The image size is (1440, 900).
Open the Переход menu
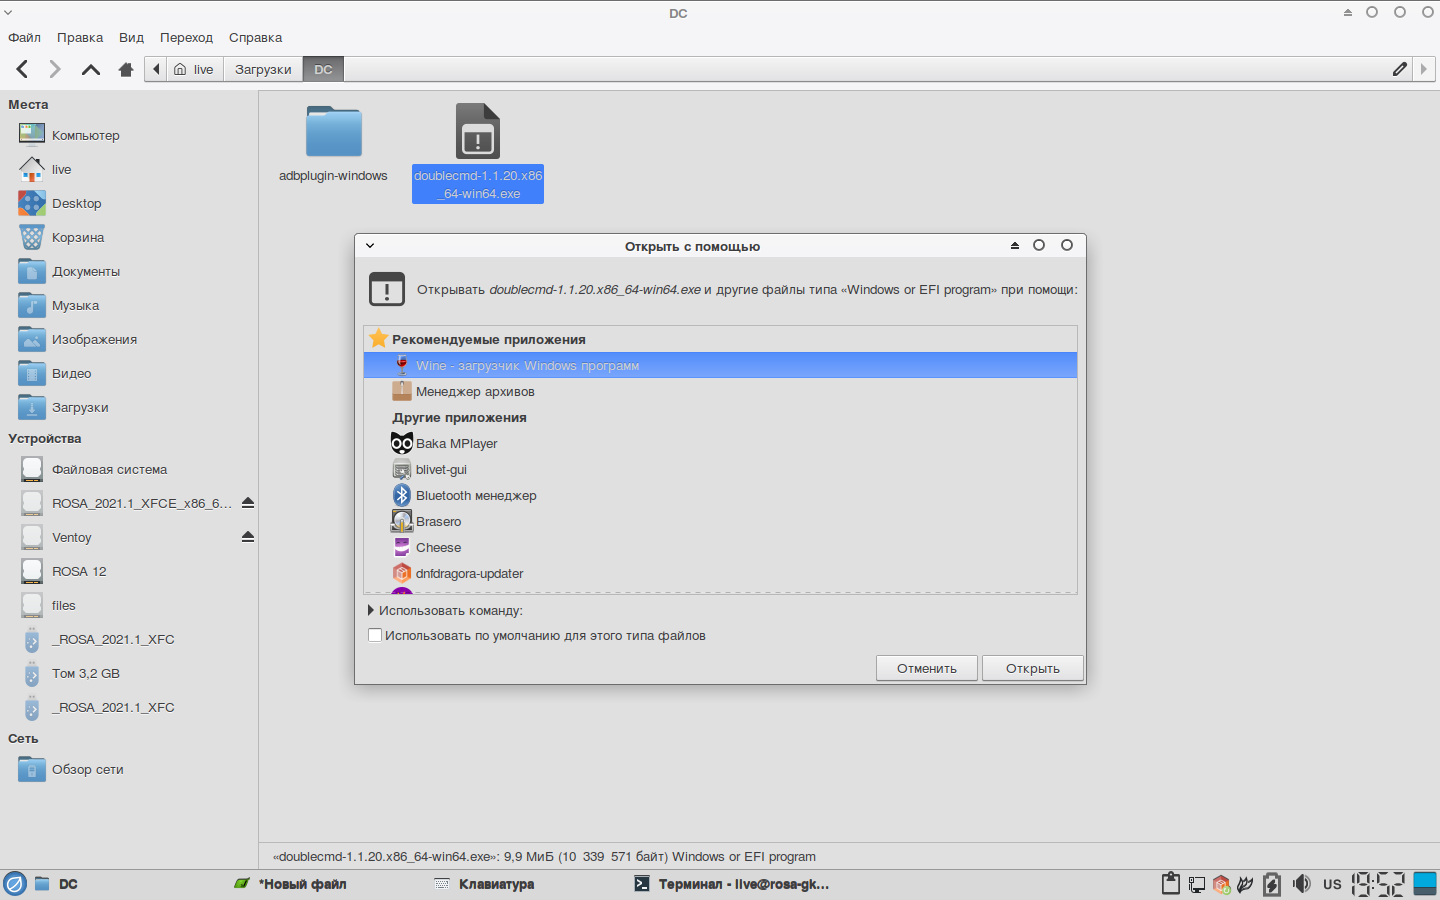pyautogui.click(x=186, y=37)
